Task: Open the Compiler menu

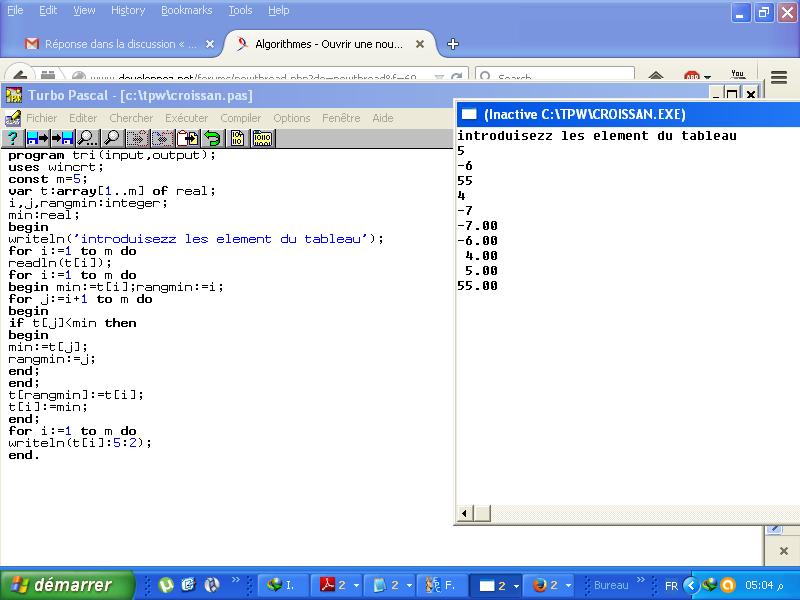Action: click(x=240, y=118)
